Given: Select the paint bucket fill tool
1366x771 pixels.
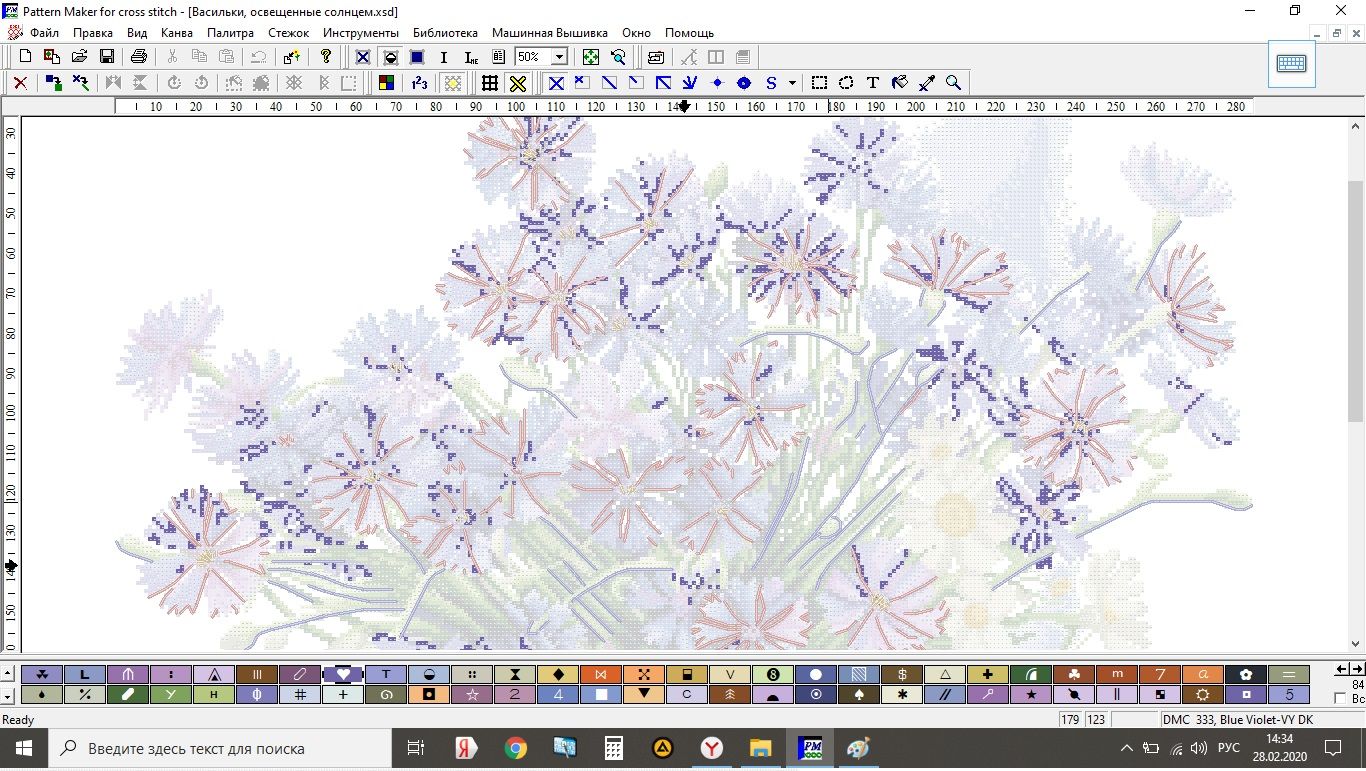Looking at the screenshot, I should tap(900, 83).
